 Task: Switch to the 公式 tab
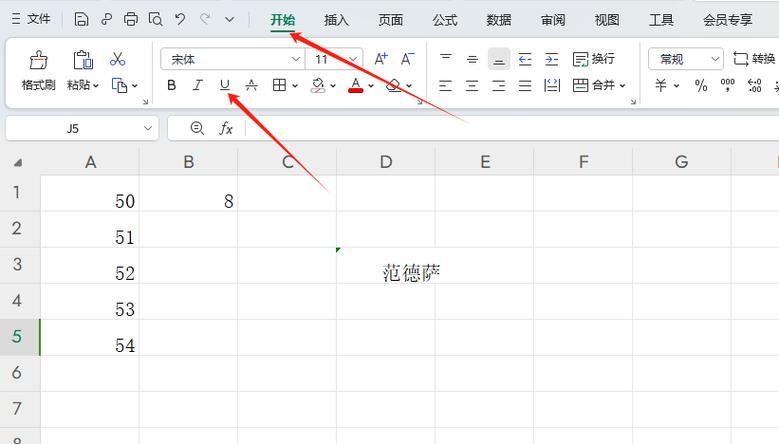click(445, 20)
